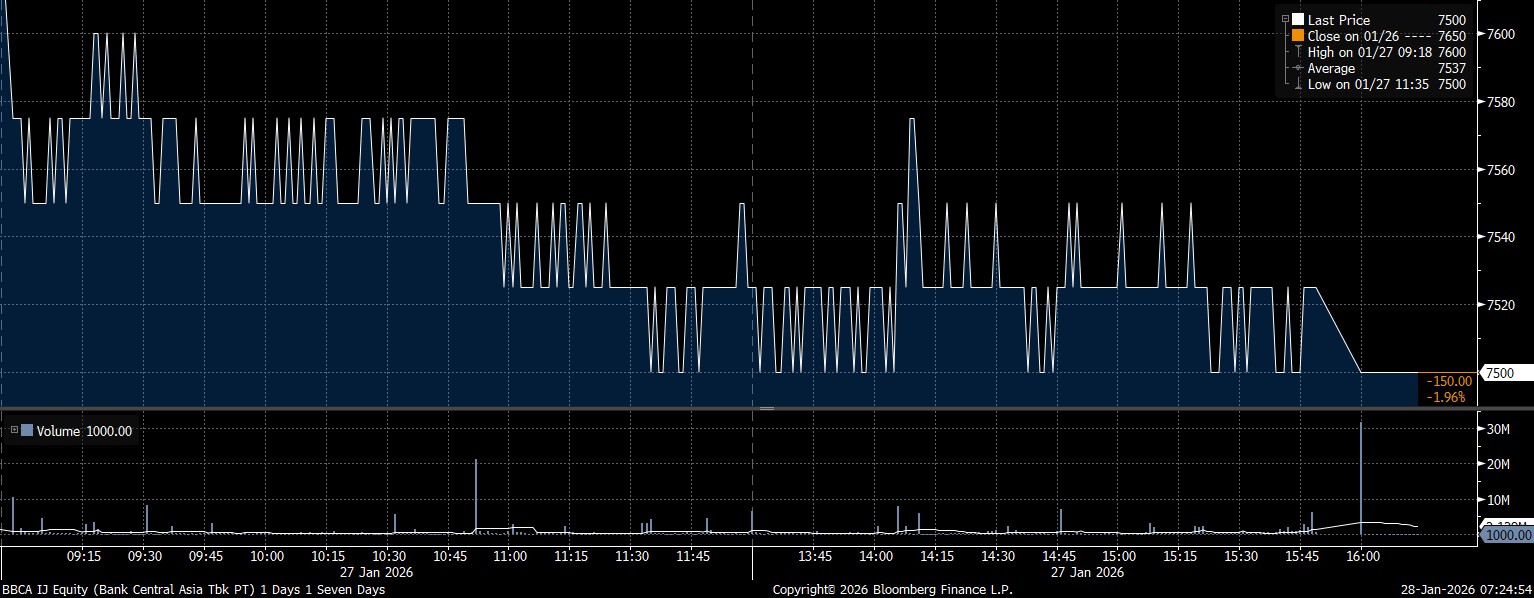This screenshot has height=598, width=1534.
Task: Click the 30M volume axis label
Action: (x=1498, y=429)
